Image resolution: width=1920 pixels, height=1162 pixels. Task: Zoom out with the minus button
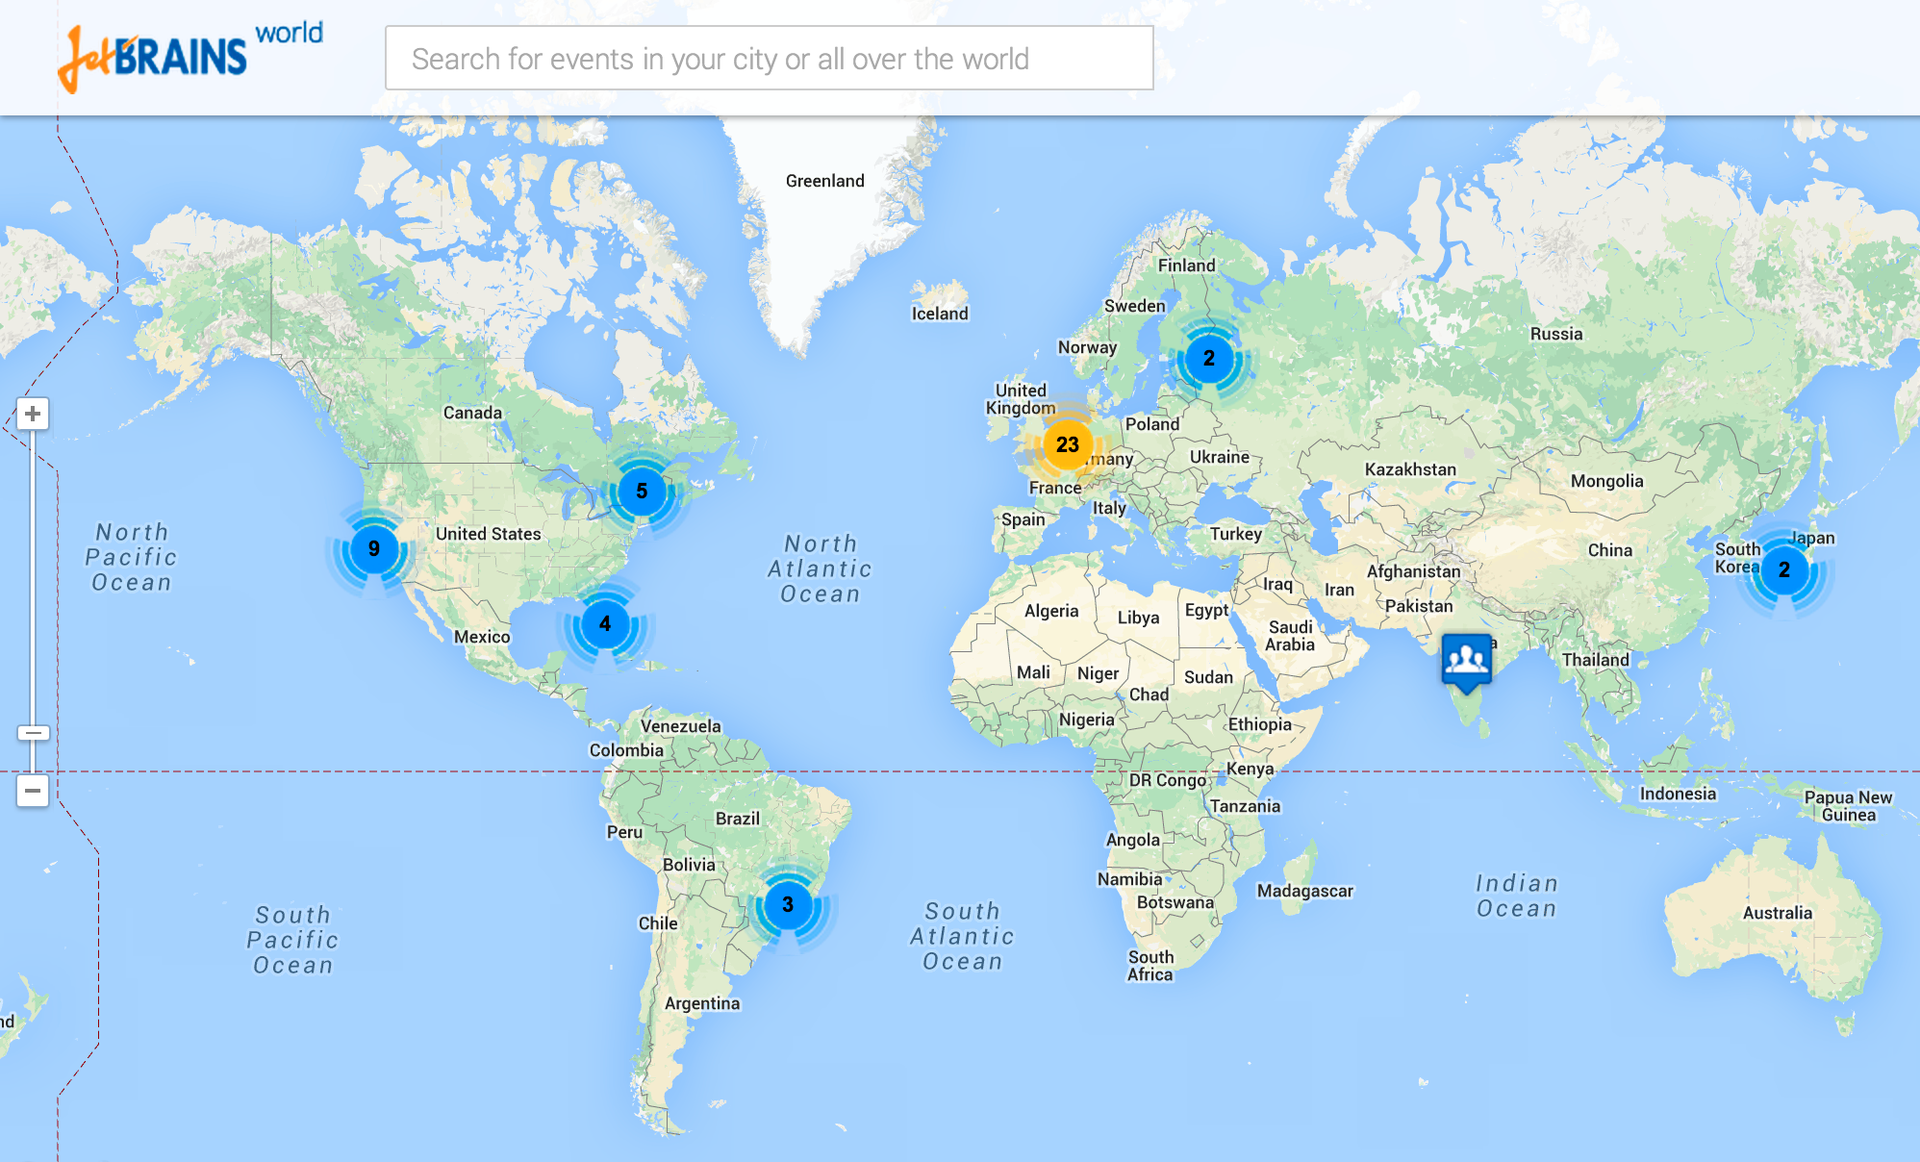pyautogui.click(x=33, y=791)
